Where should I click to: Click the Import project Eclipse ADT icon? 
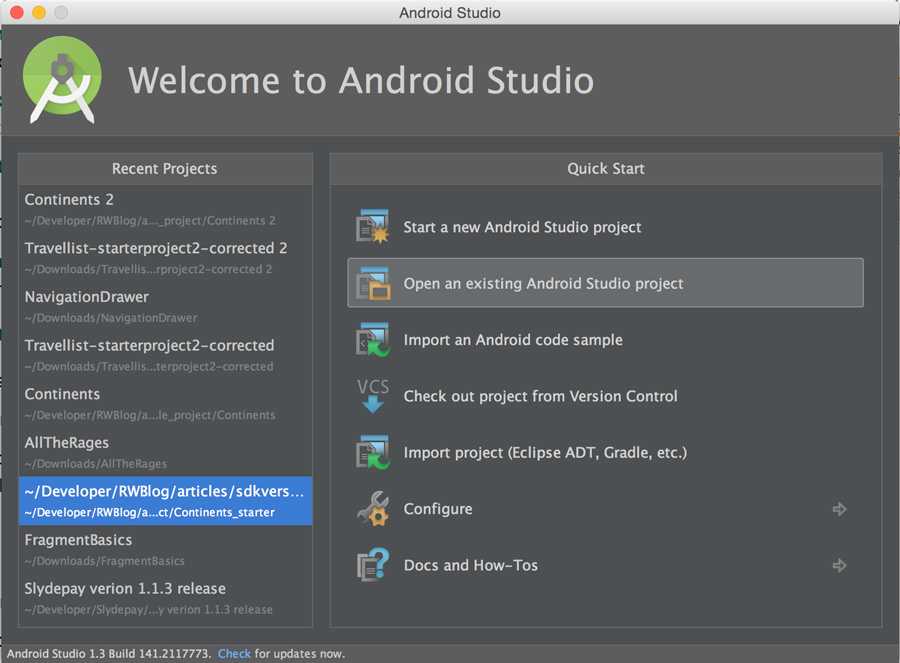tap(373, 453)
